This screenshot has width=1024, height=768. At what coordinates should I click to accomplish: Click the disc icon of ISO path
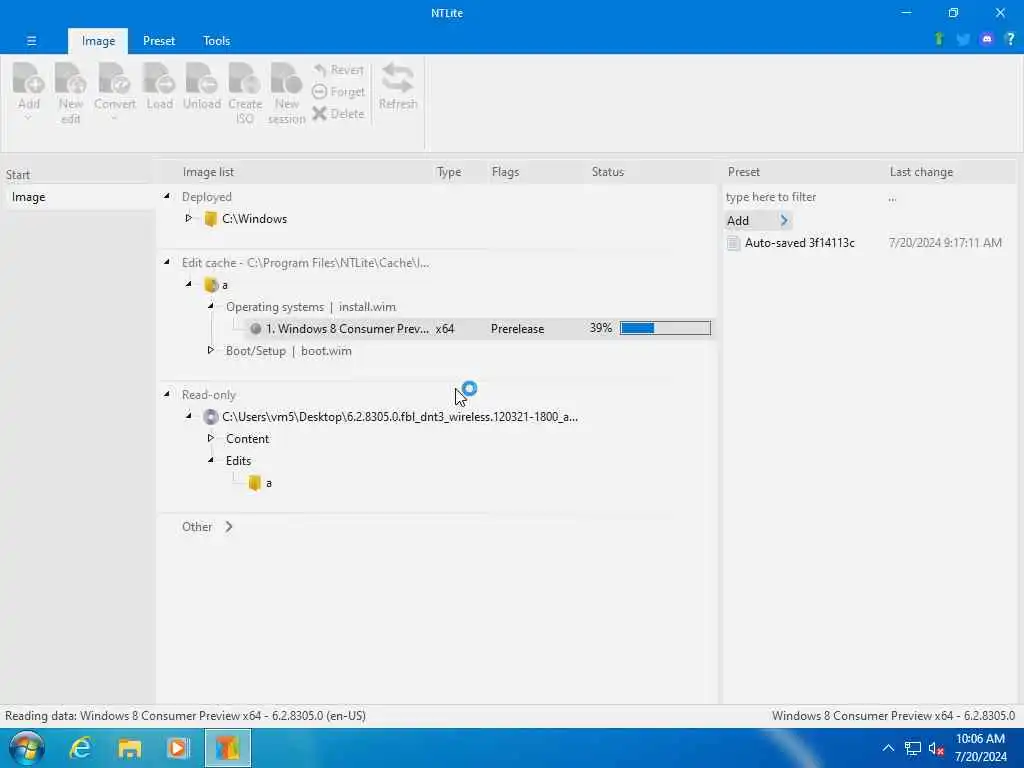(210, 417)
